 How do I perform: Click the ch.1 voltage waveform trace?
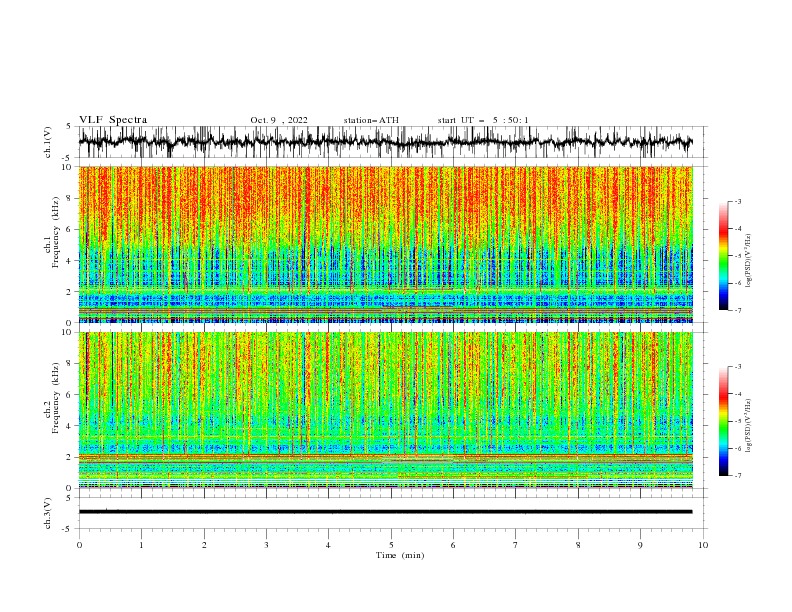pyautogui.click(x=385, y=142)
